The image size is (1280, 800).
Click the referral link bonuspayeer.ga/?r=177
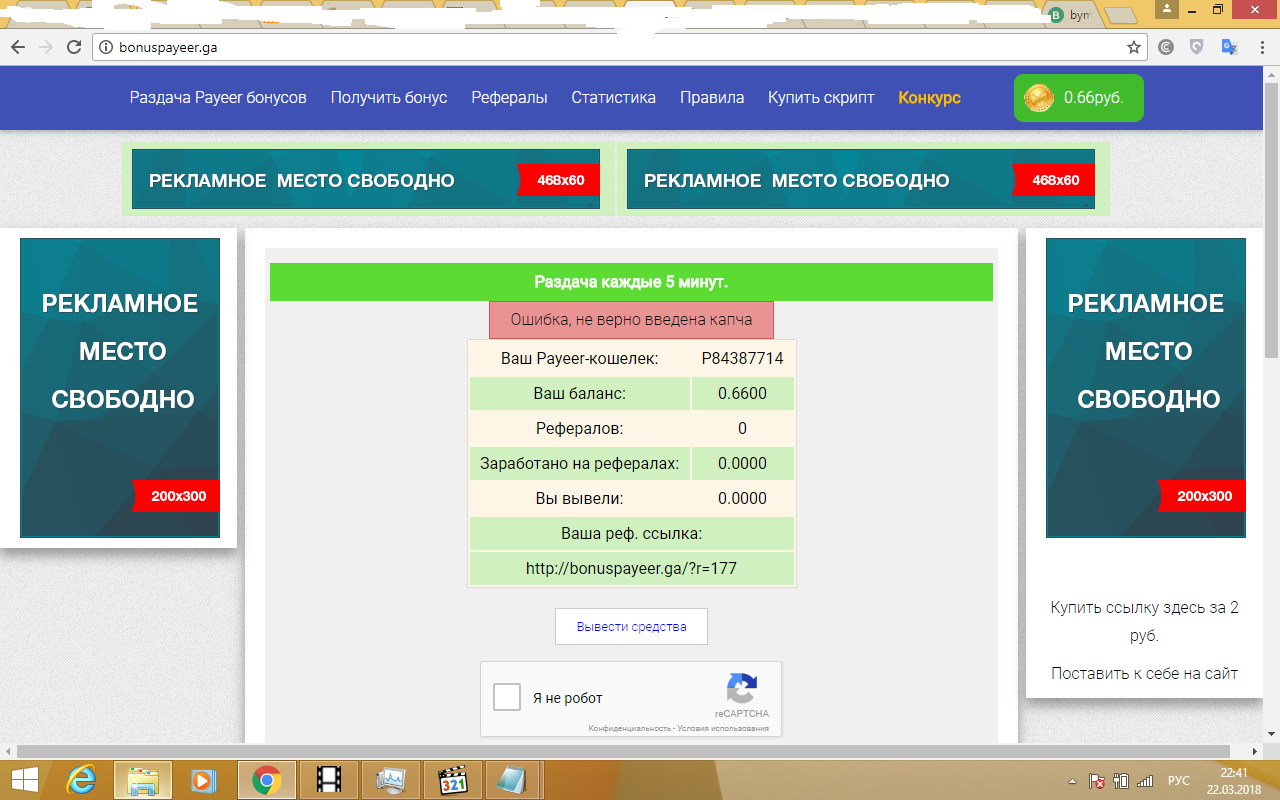coord(631,569)
